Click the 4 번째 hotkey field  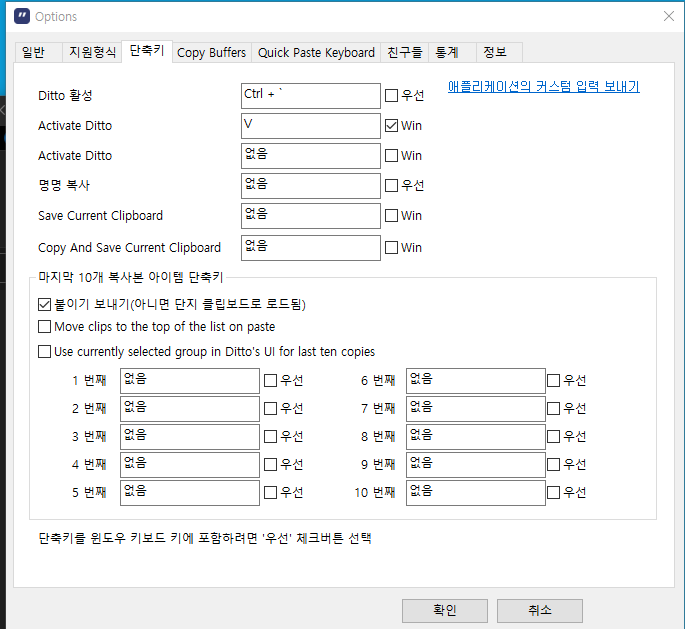[190, 465]
